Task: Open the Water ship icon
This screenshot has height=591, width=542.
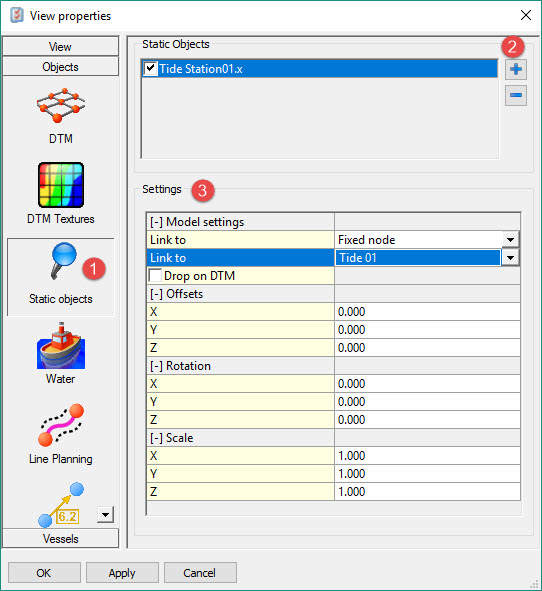Action: click(61, 346)
